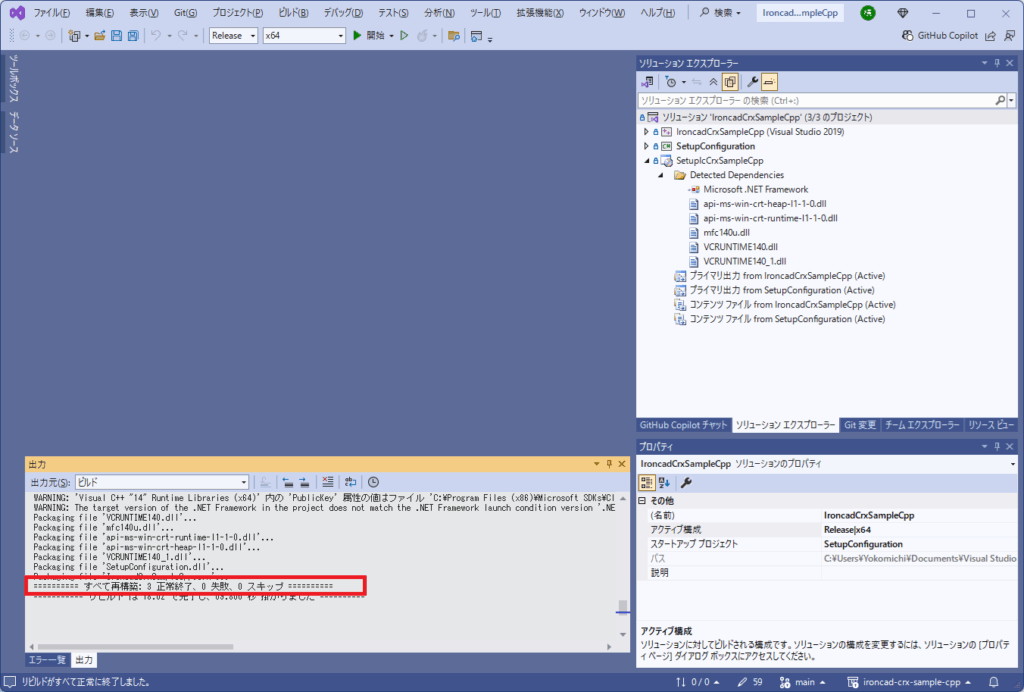Open the Release configuration dropdown
This screenshot has width=1024, height=692.
pyautogui.click(x=233, y=36)
